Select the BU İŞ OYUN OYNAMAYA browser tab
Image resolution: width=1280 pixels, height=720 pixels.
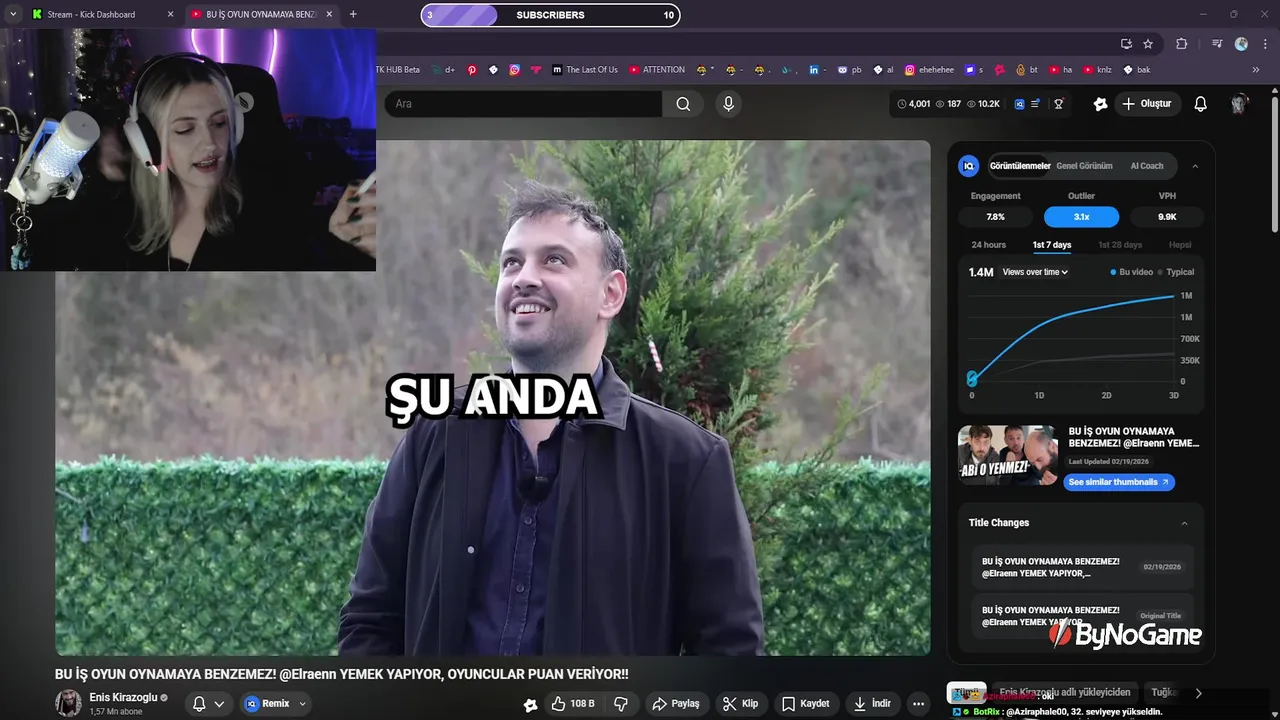261,14
